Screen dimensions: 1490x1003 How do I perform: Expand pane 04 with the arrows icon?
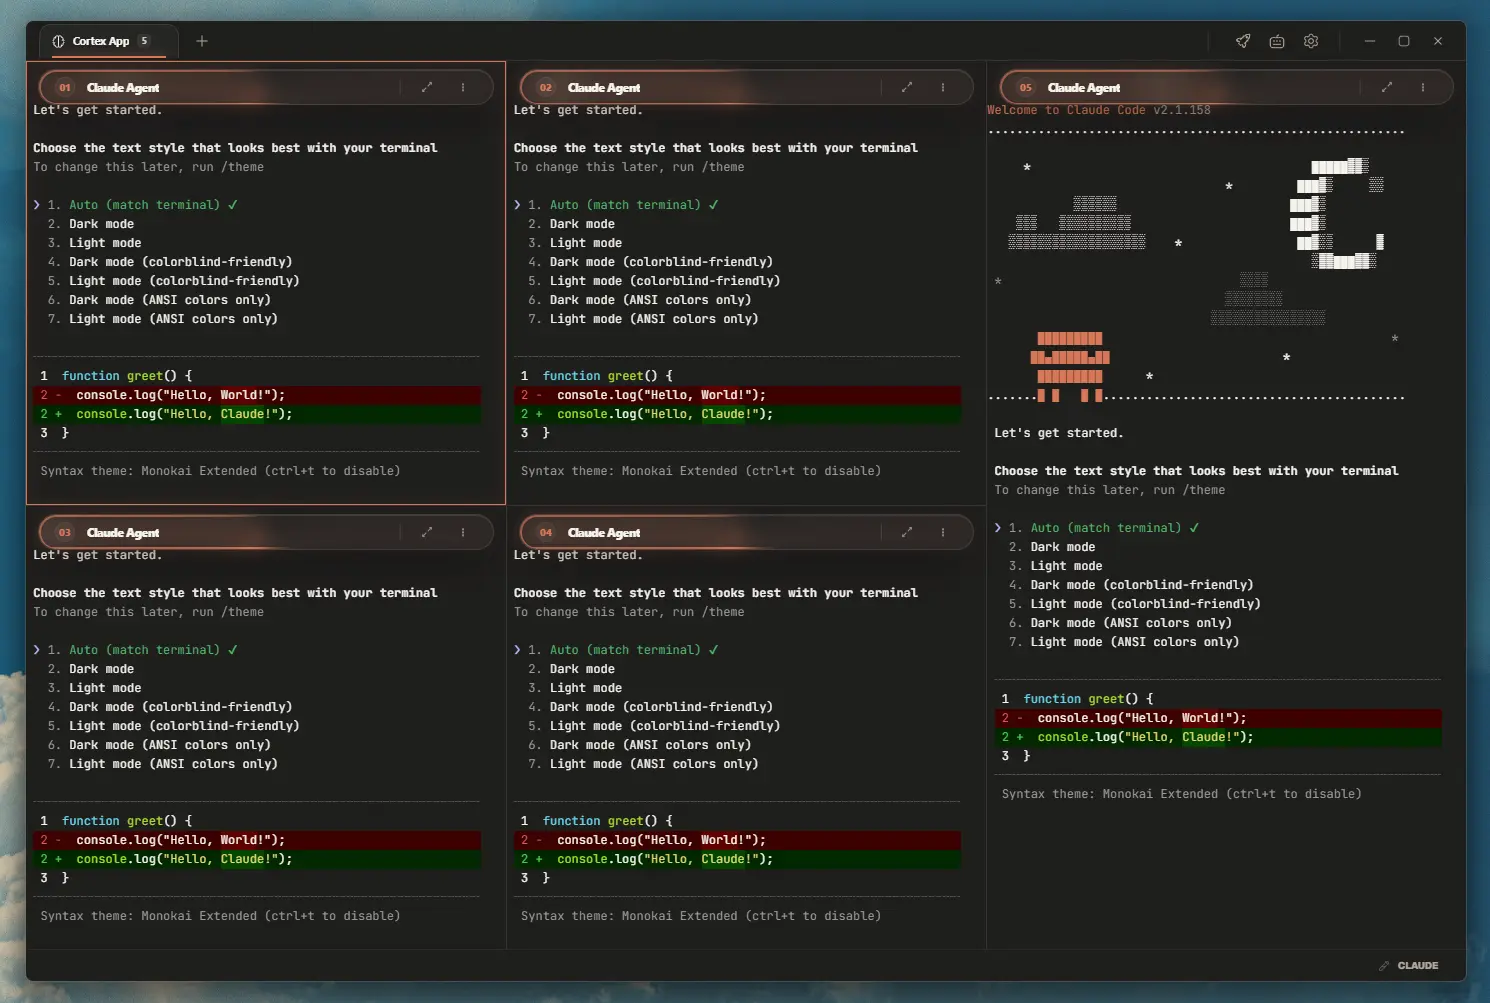pos(907,532)
